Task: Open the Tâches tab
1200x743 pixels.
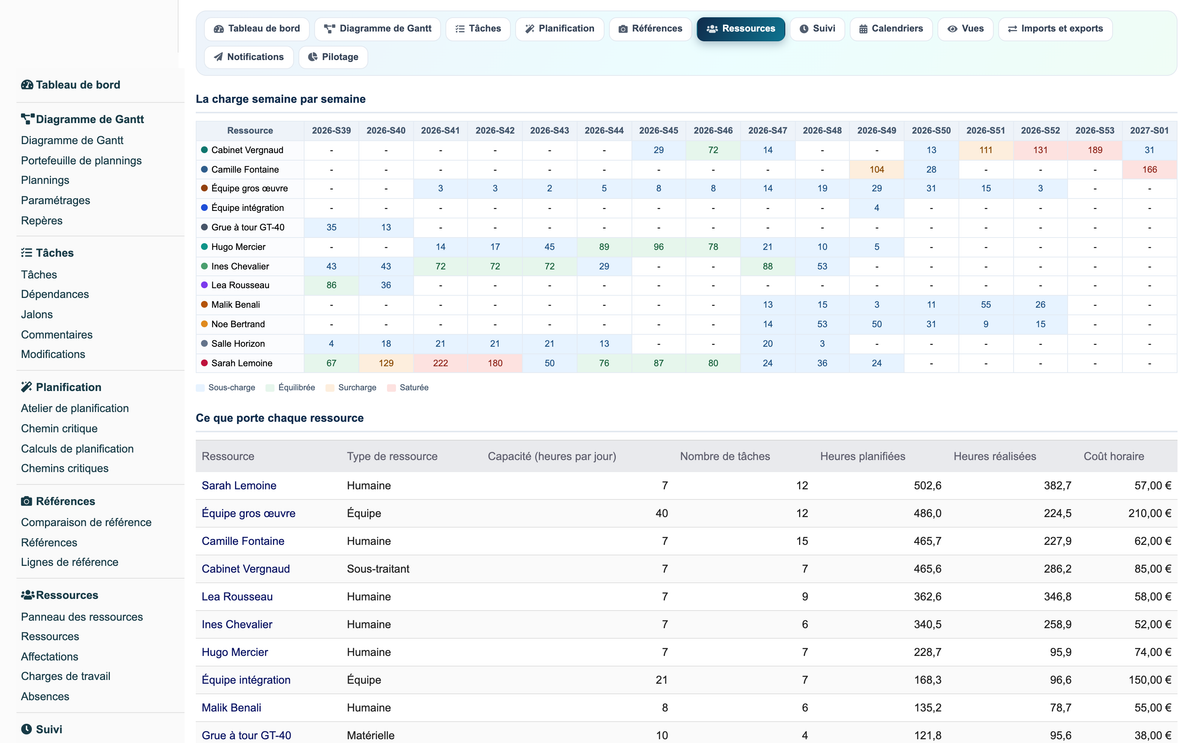Action: 478,29
